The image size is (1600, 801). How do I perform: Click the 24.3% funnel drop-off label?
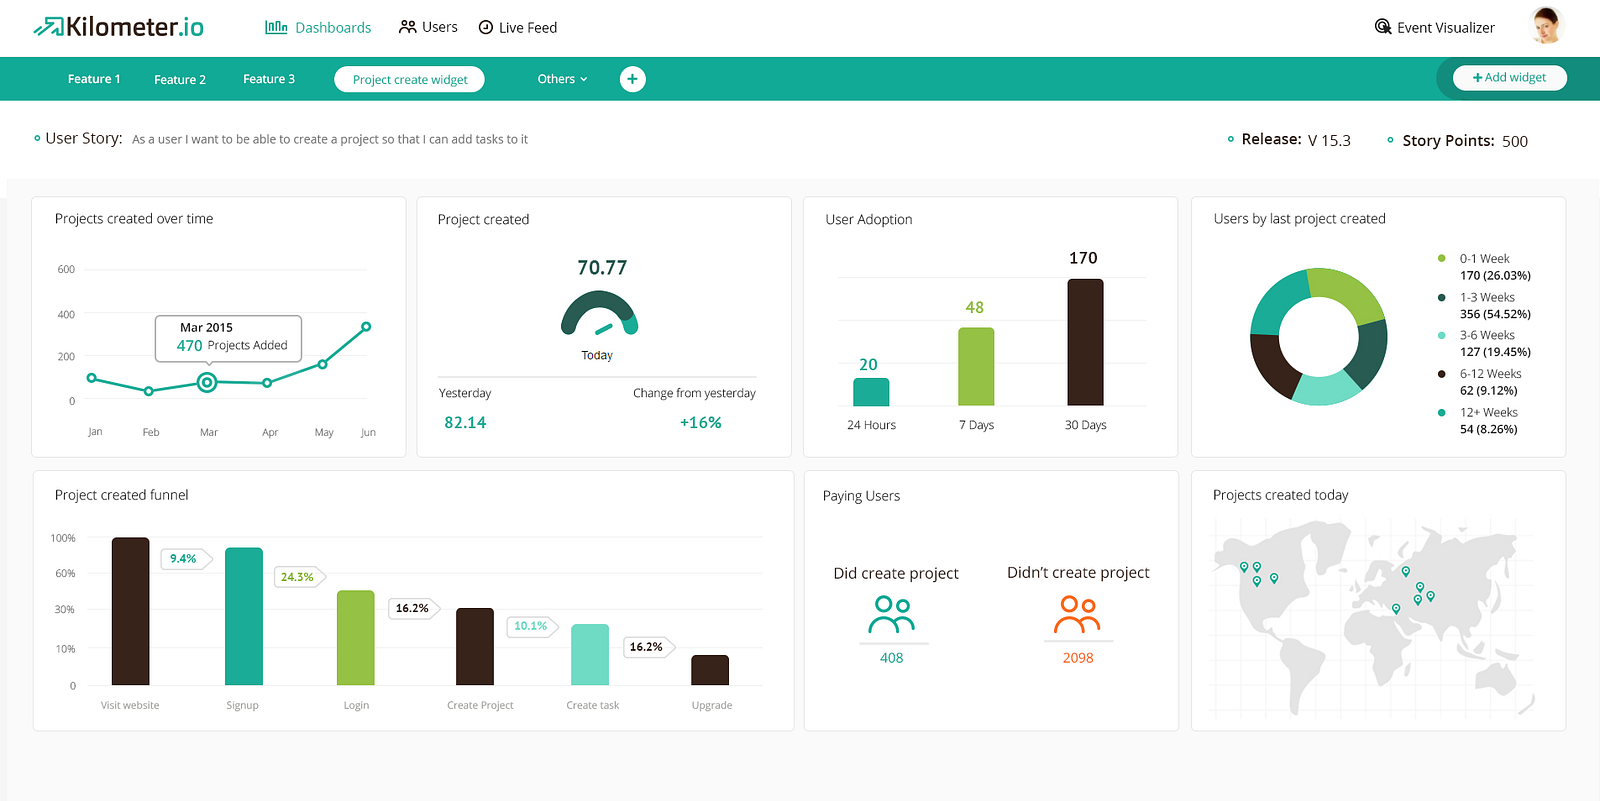(300, 577)
